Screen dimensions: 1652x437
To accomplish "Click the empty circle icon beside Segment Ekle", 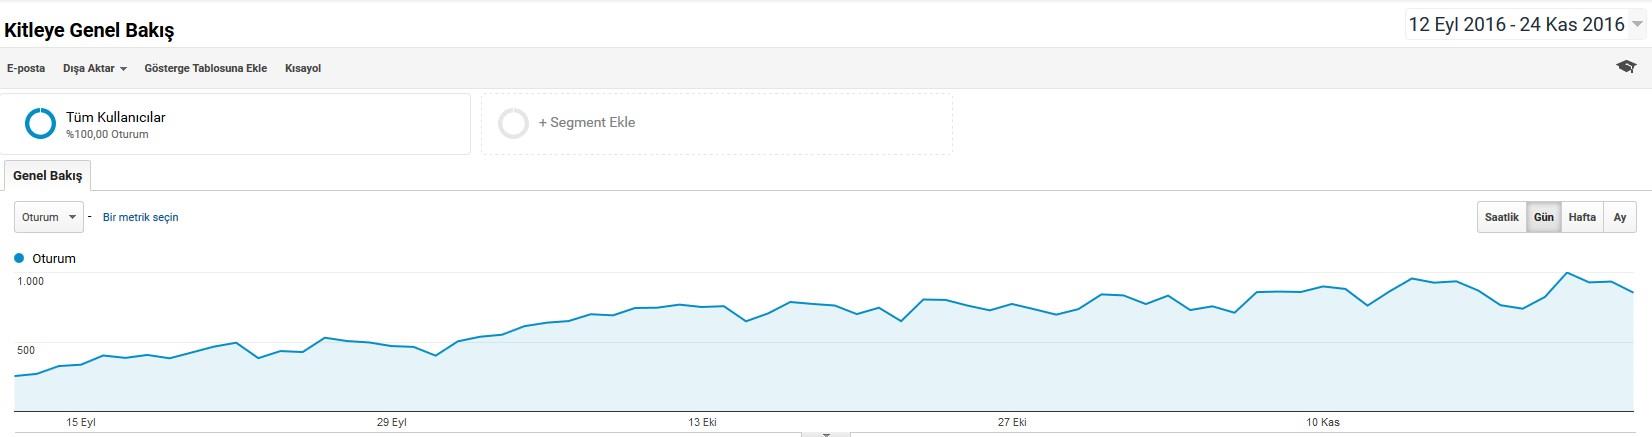I will coord(513,124).
